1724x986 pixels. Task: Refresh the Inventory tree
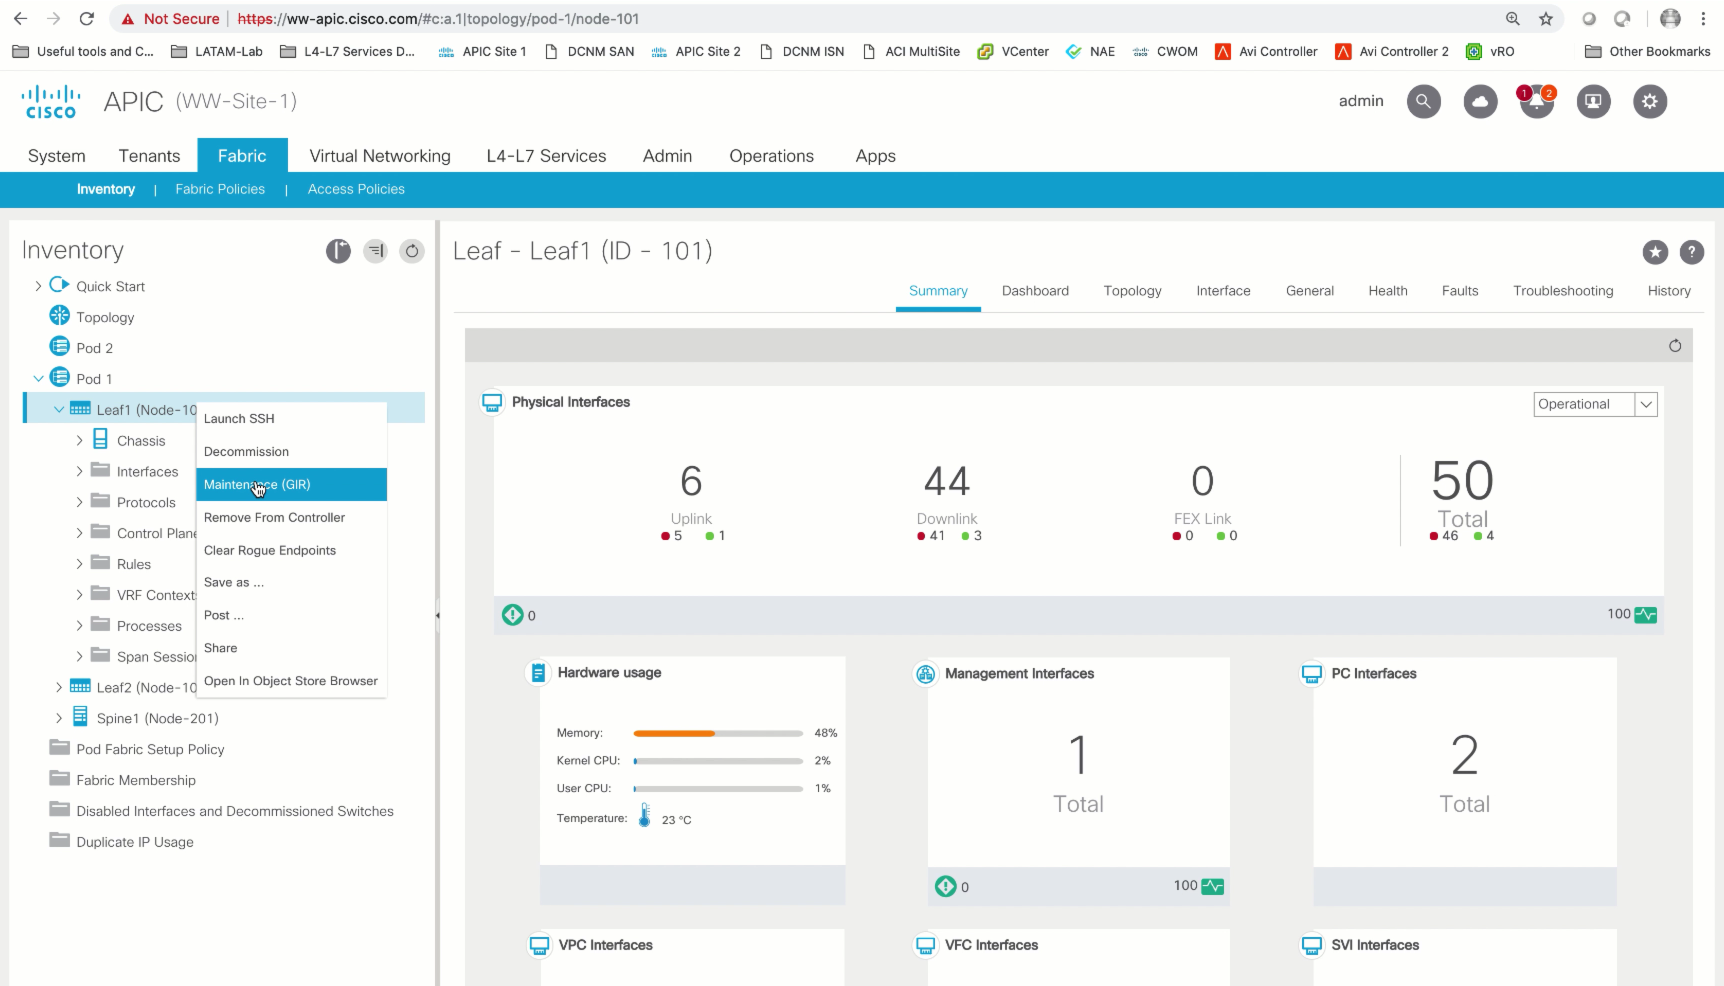412,251
